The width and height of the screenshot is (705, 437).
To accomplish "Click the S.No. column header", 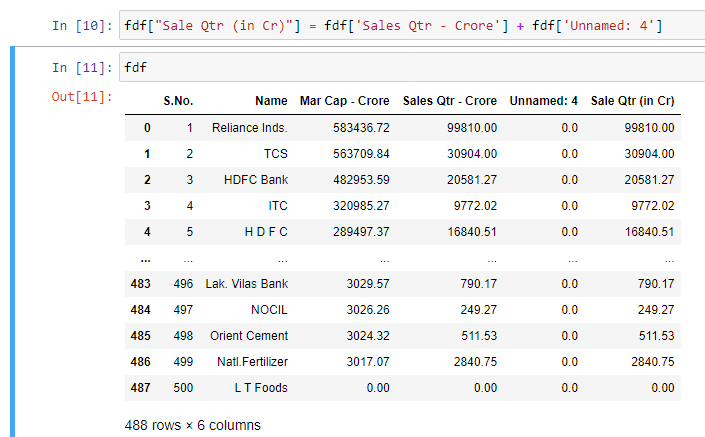I will tap(178, 101).
